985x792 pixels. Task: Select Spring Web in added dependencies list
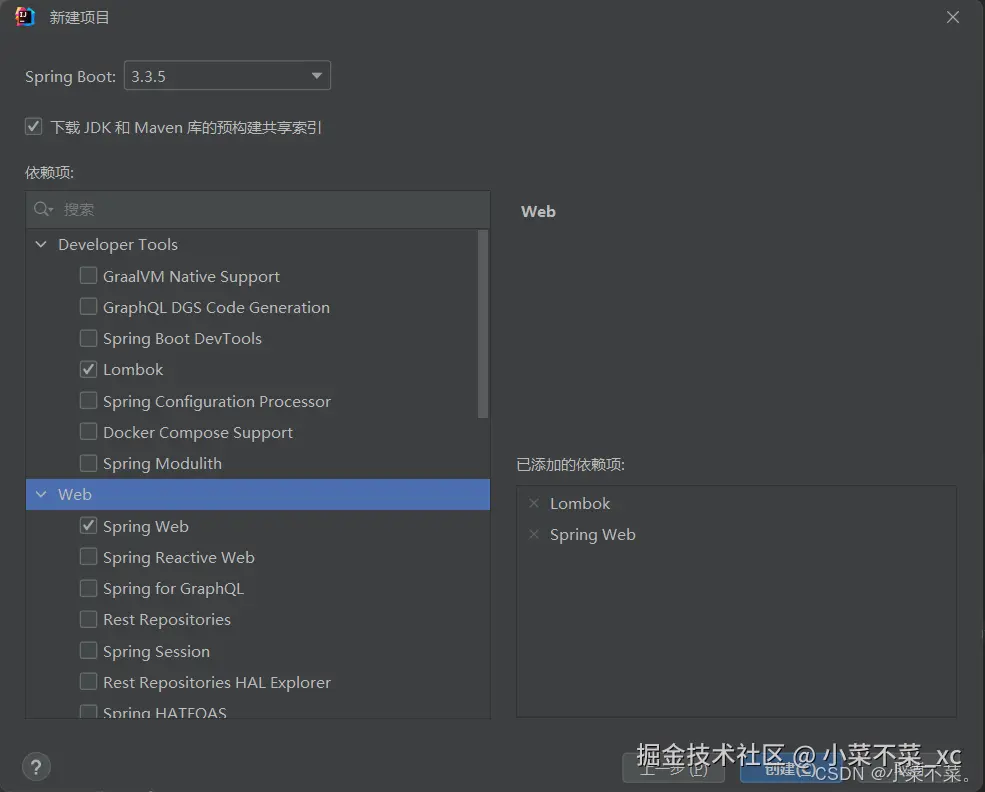click(x=592, y=535)
